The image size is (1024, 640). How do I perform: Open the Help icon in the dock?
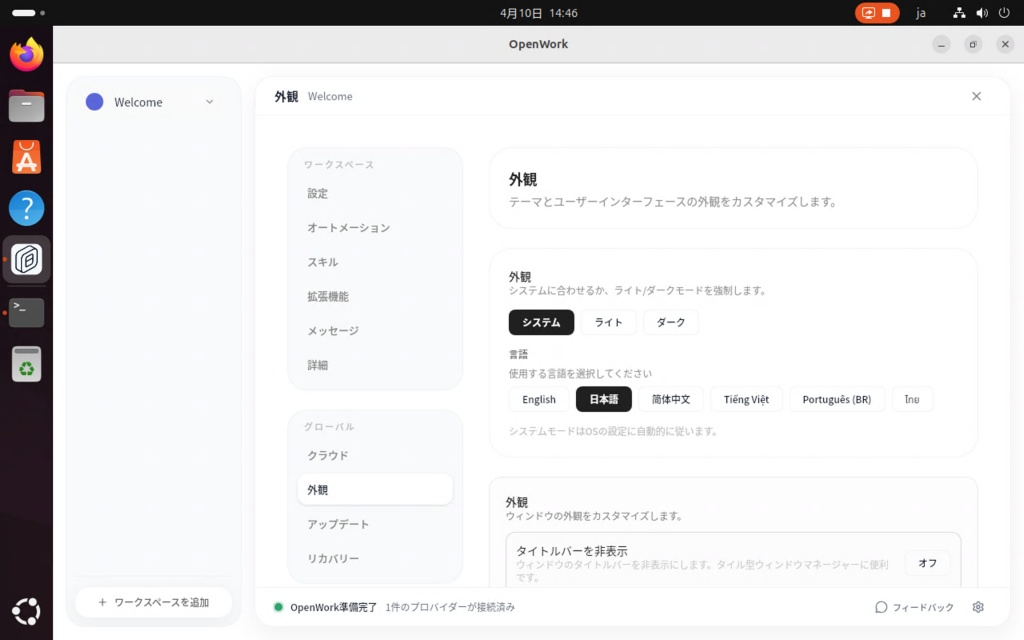pos(27,209)
